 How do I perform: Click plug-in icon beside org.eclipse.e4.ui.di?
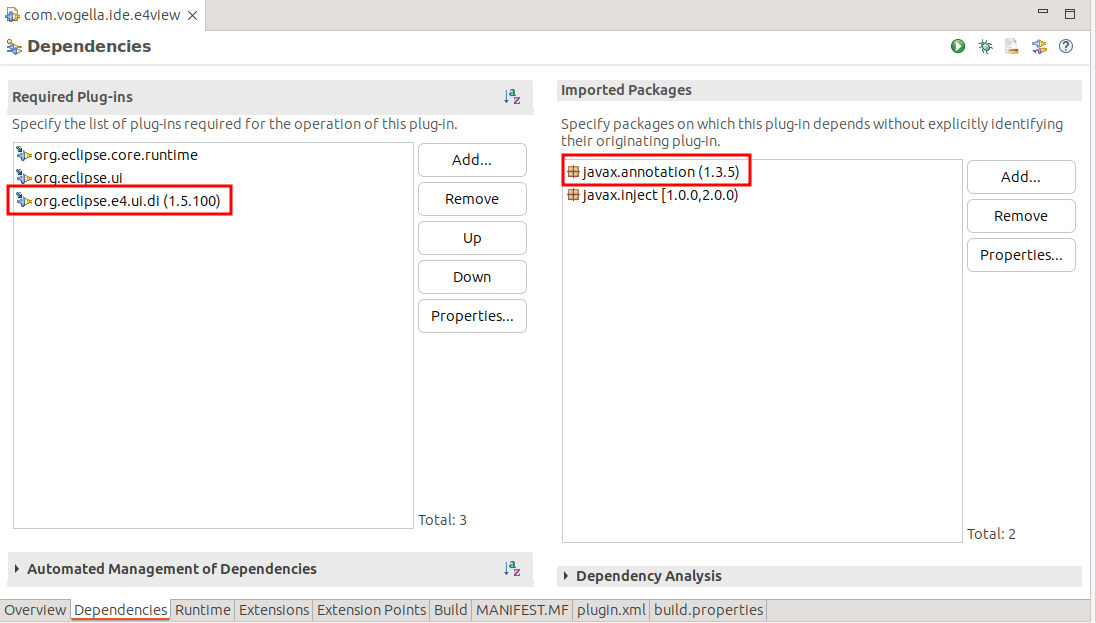click(24, 201)
